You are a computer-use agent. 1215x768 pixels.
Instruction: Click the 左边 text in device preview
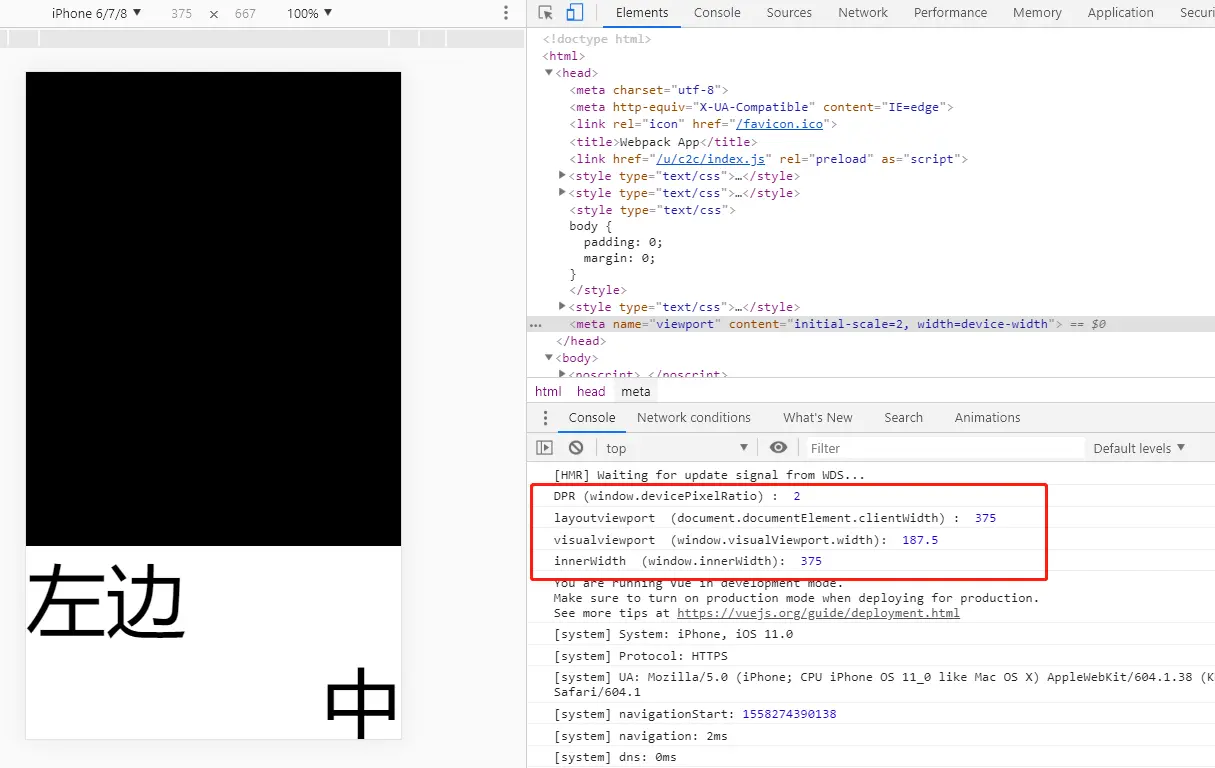(106, 600)
